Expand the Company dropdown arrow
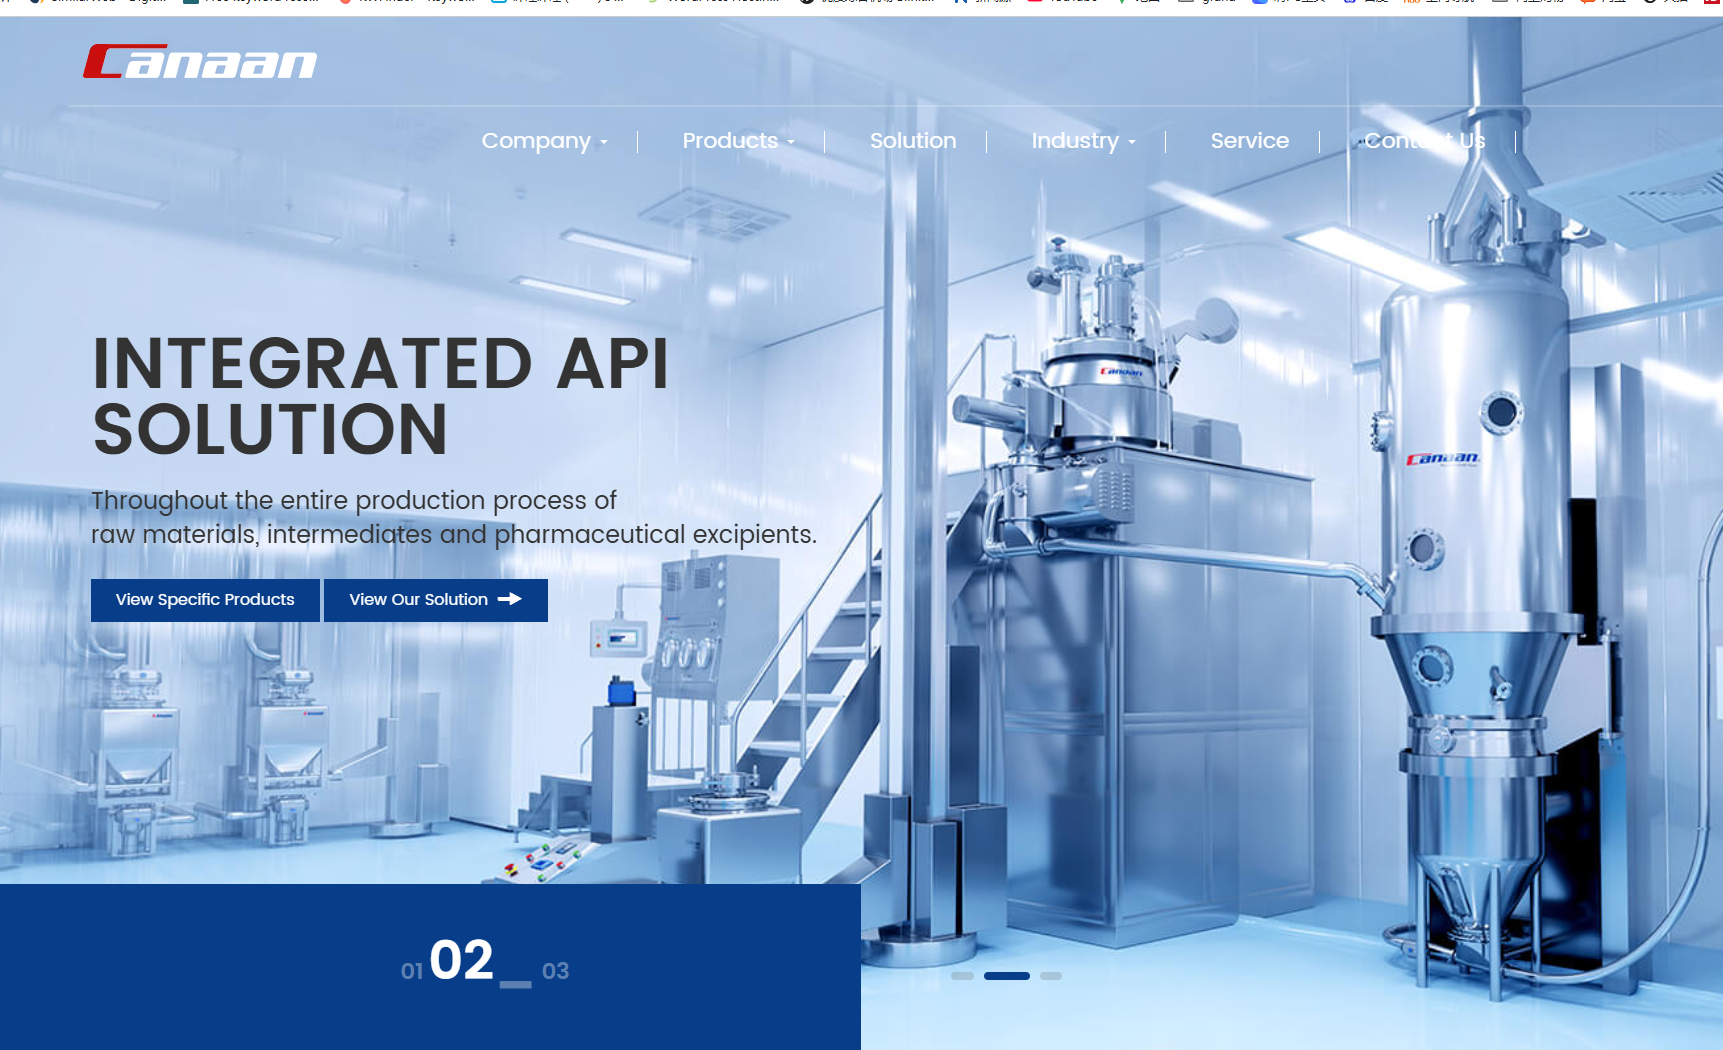1723x1050 pixels. 604,142
